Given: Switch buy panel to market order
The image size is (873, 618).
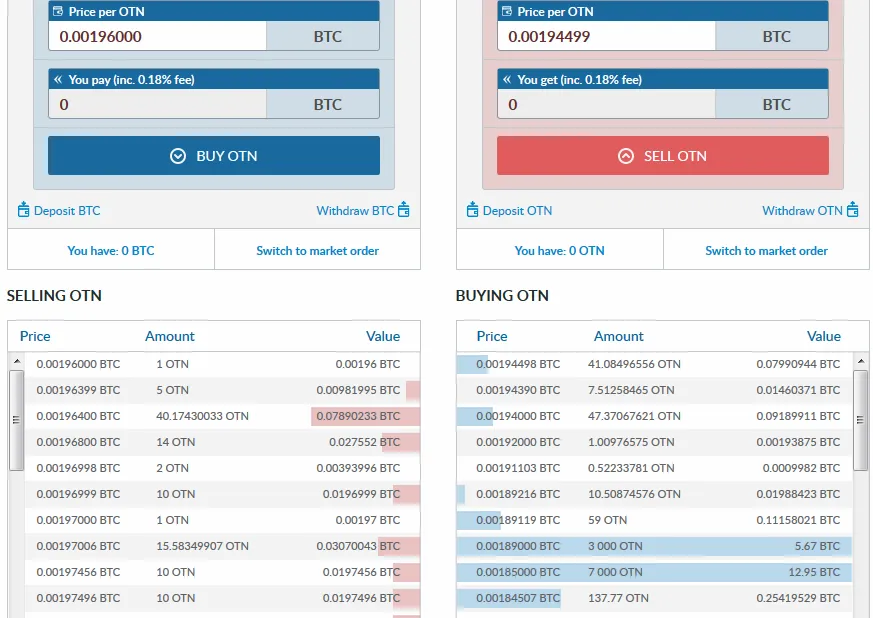Looking at the screenshot, I should pos(317,251).
